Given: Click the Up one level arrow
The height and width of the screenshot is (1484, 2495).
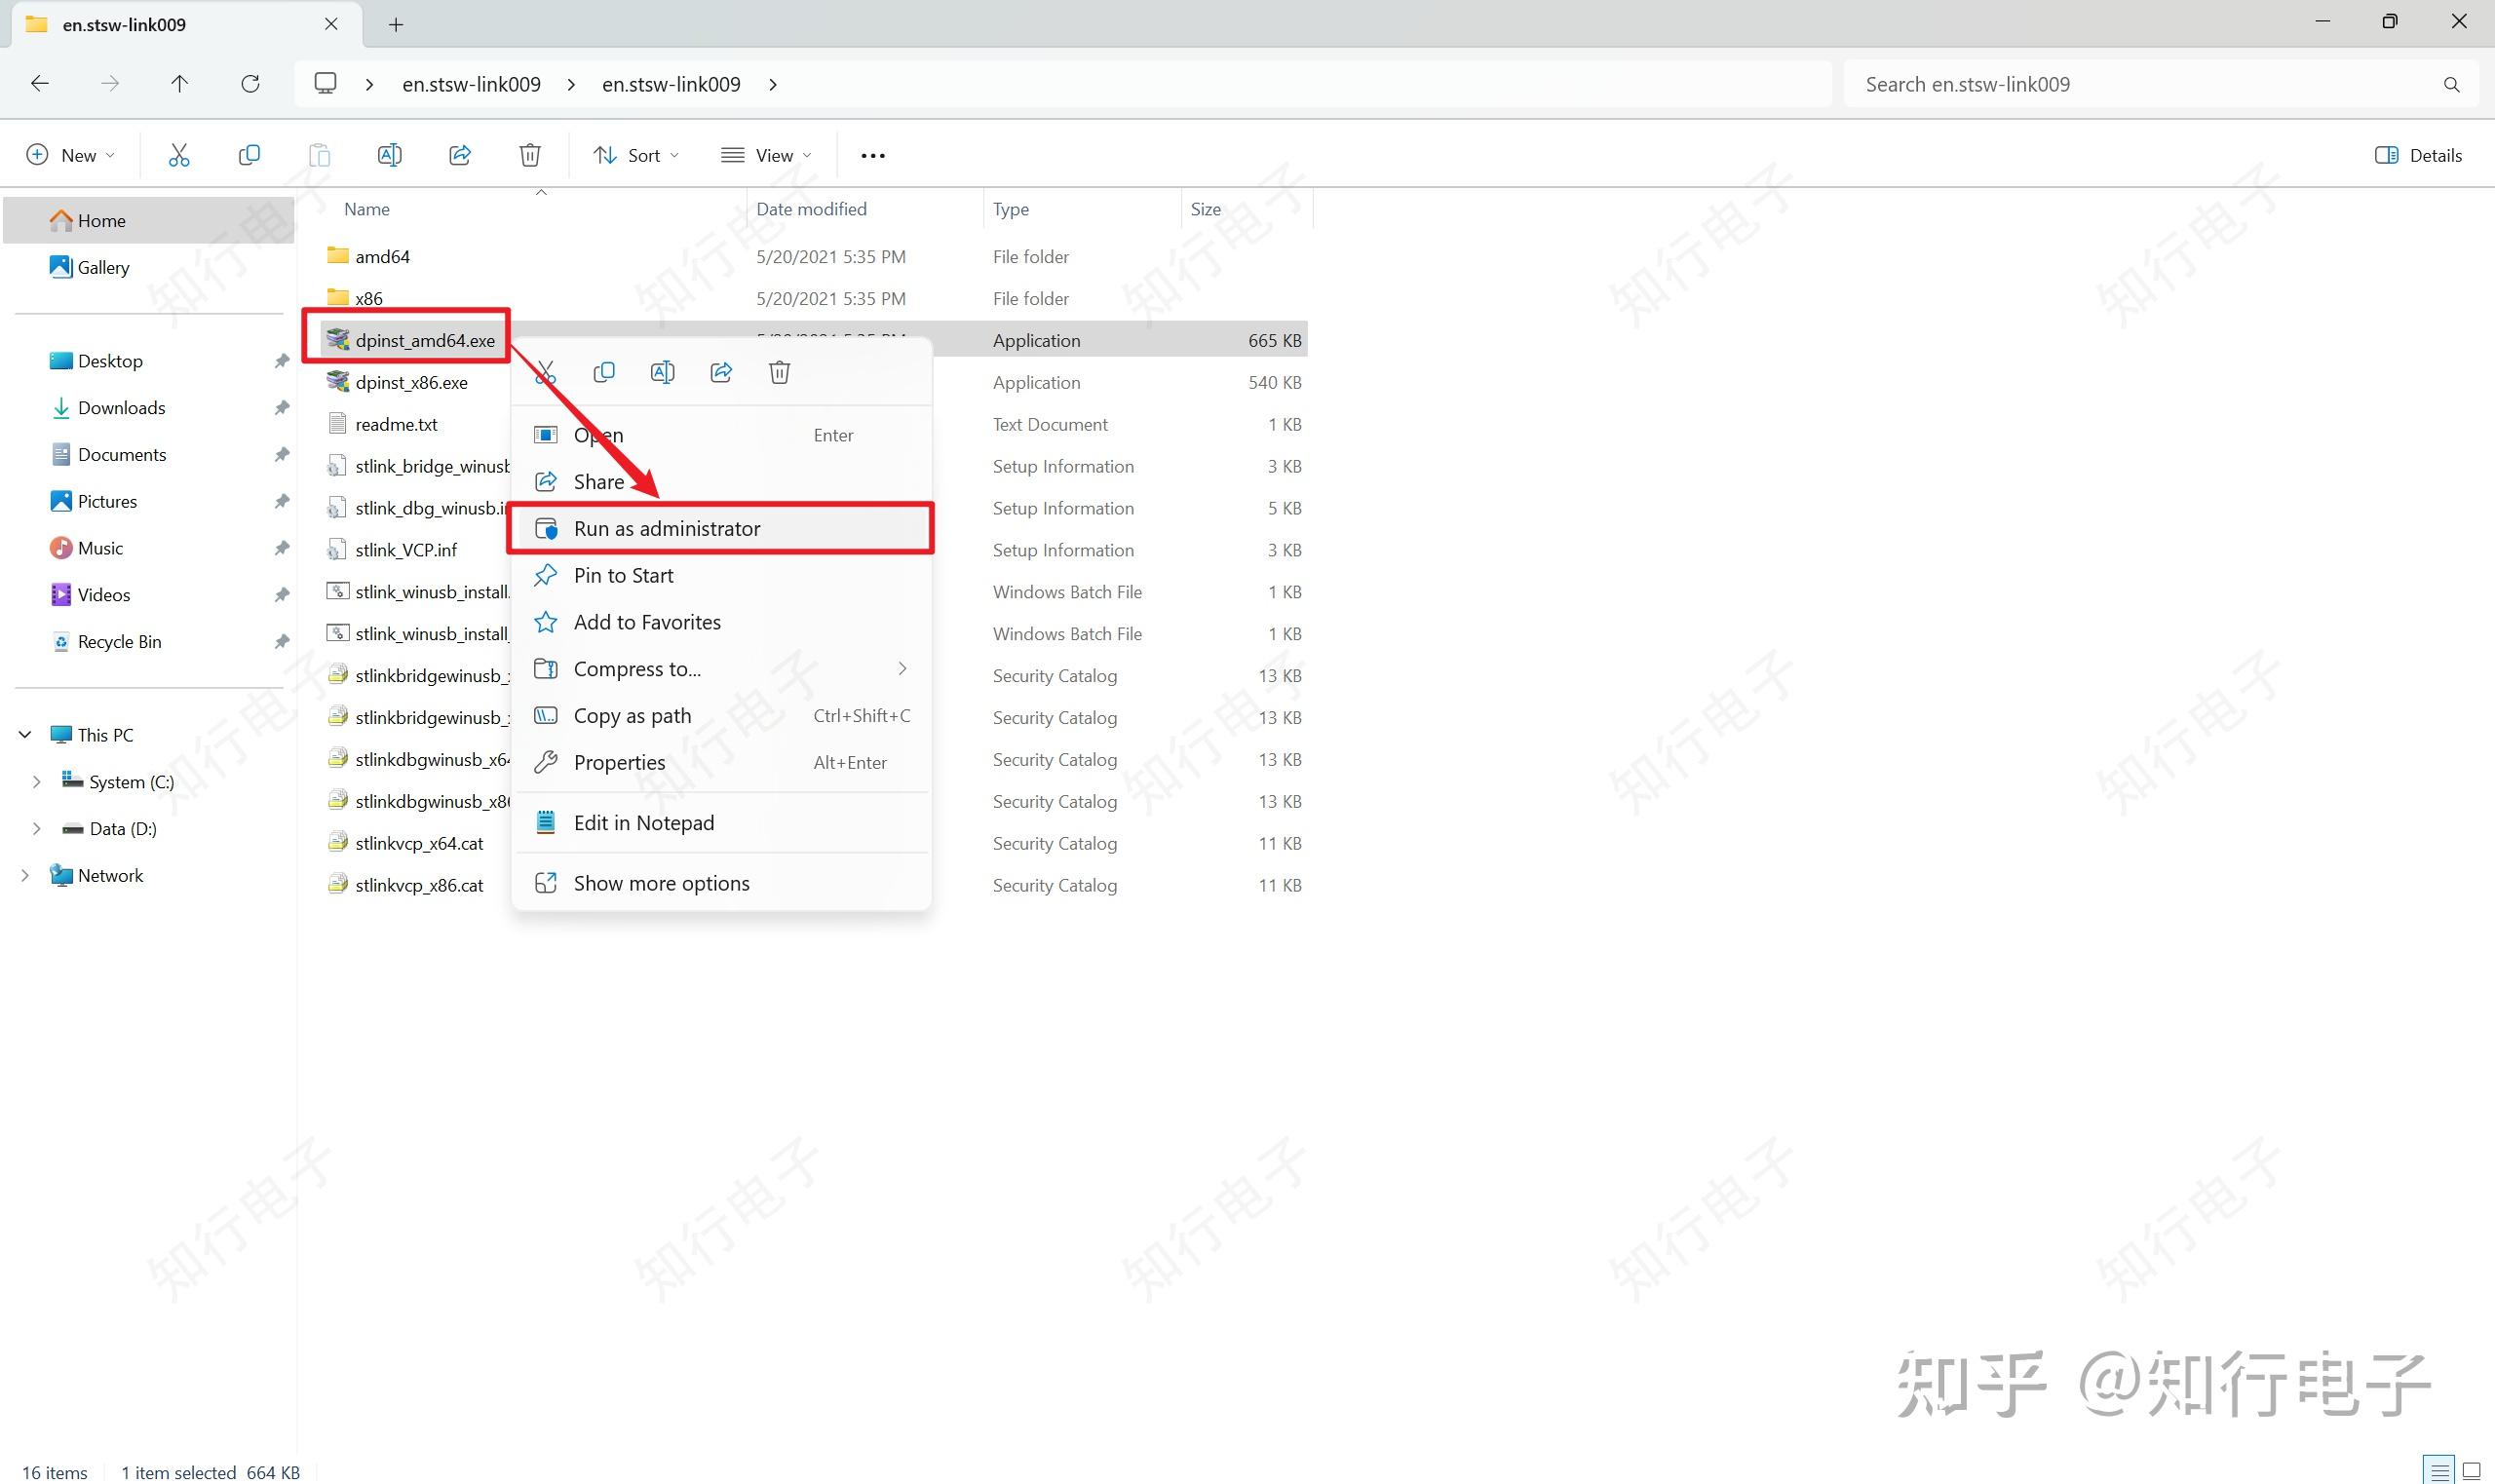Looking at the screenshot, I should tap(179, 84).
